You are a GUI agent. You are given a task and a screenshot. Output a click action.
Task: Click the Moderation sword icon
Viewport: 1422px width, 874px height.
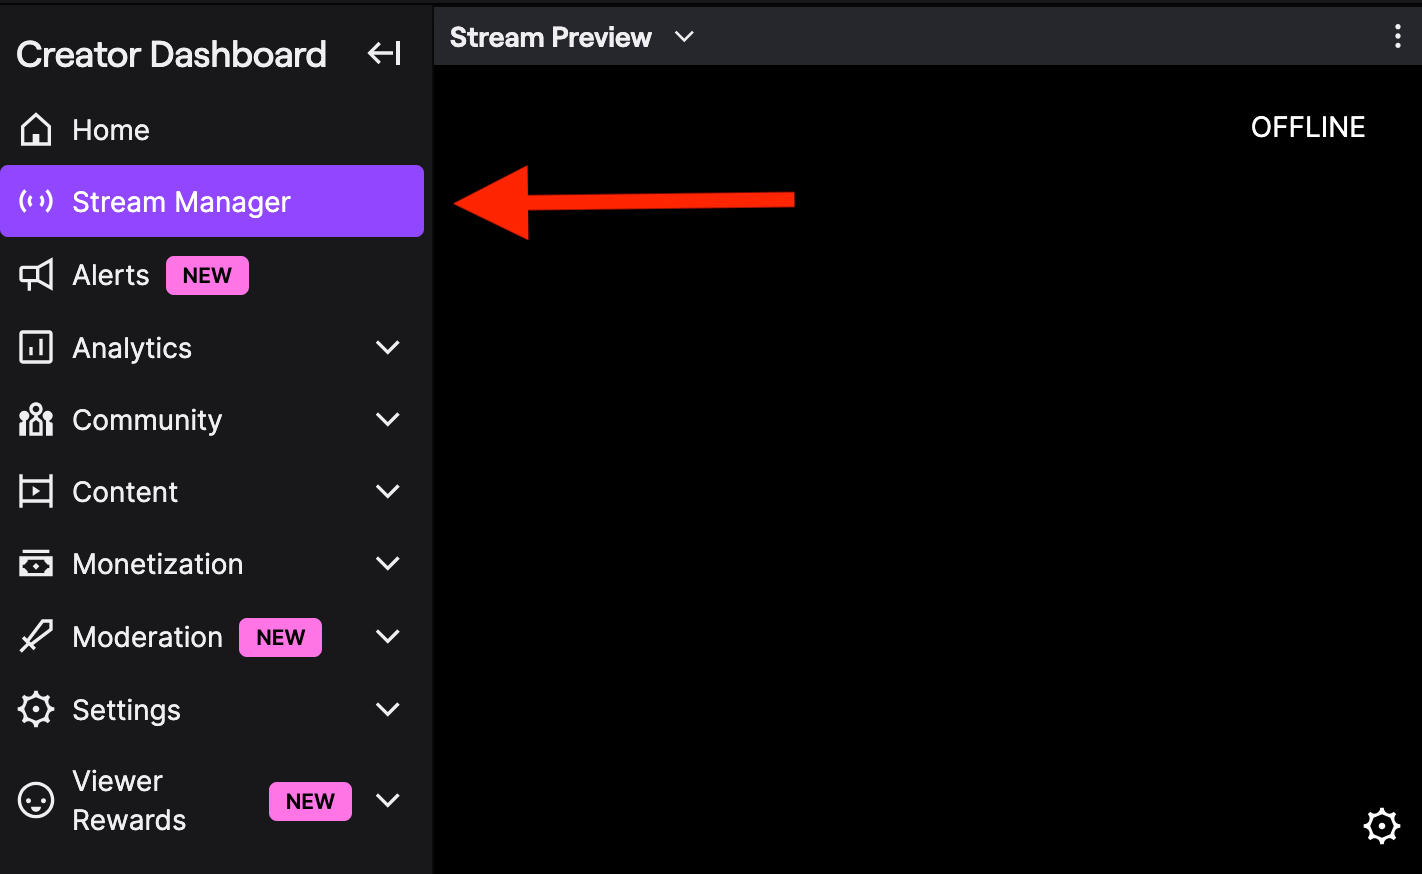(36, 637)
